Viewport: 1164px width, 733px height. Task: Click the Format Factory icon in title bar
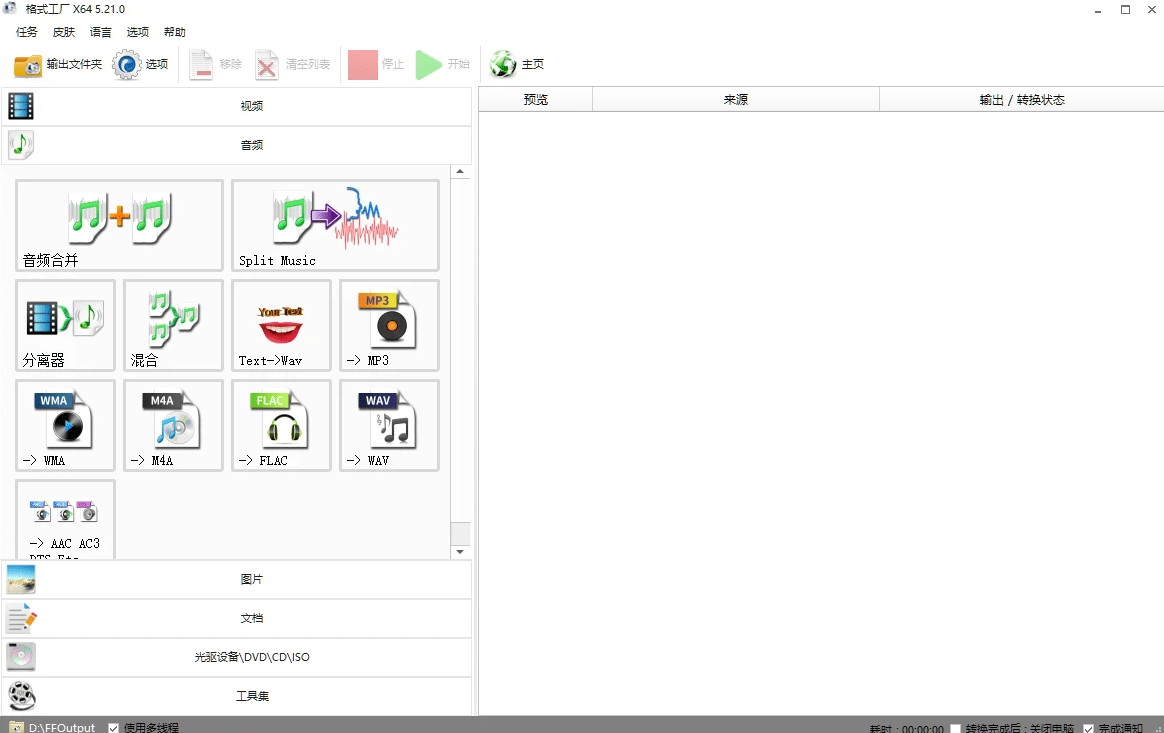click(x=10, y=8)
